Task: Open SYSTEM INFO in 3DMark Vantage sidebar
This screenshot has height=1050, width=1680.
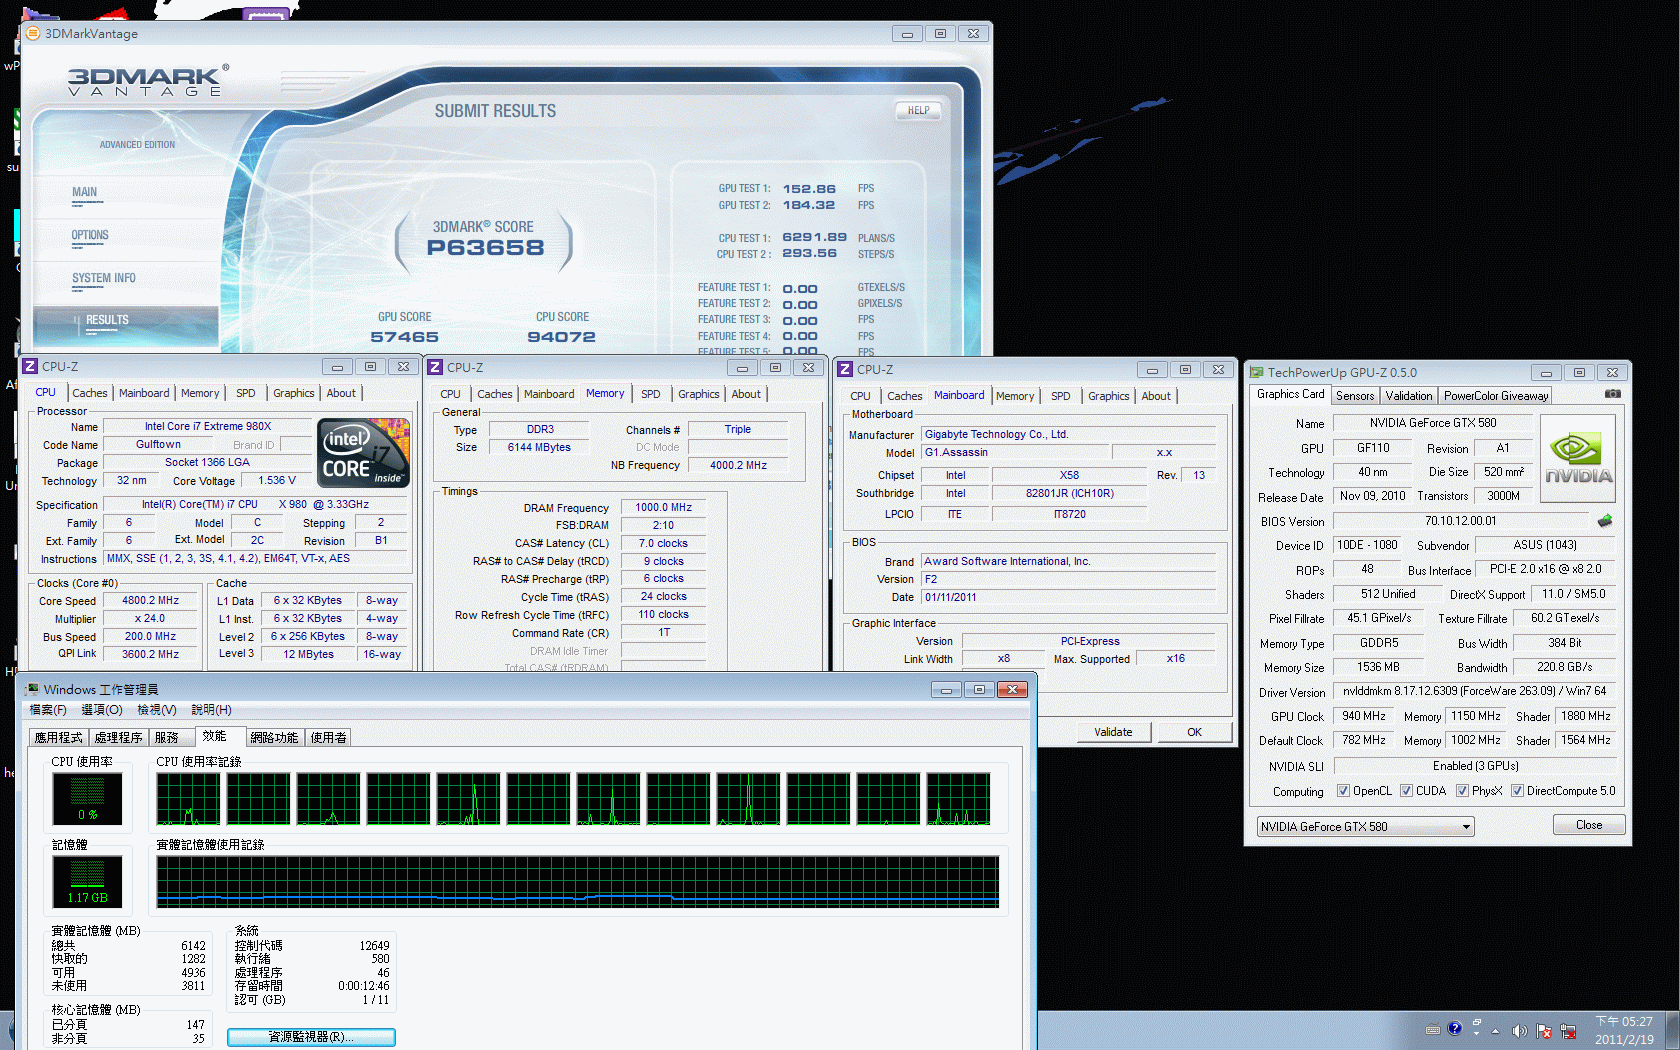Action: click(x=103, y=279)
